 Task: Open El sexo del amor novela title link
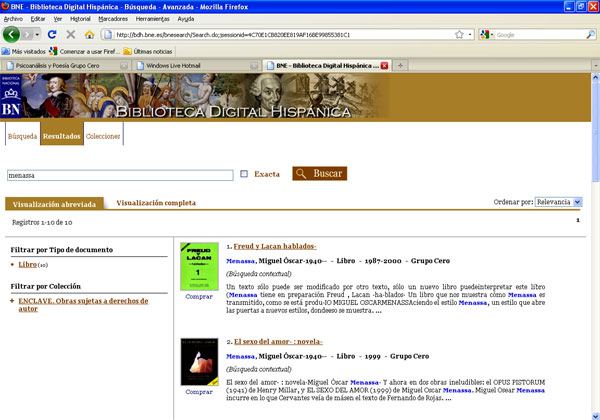coord(278,342)
